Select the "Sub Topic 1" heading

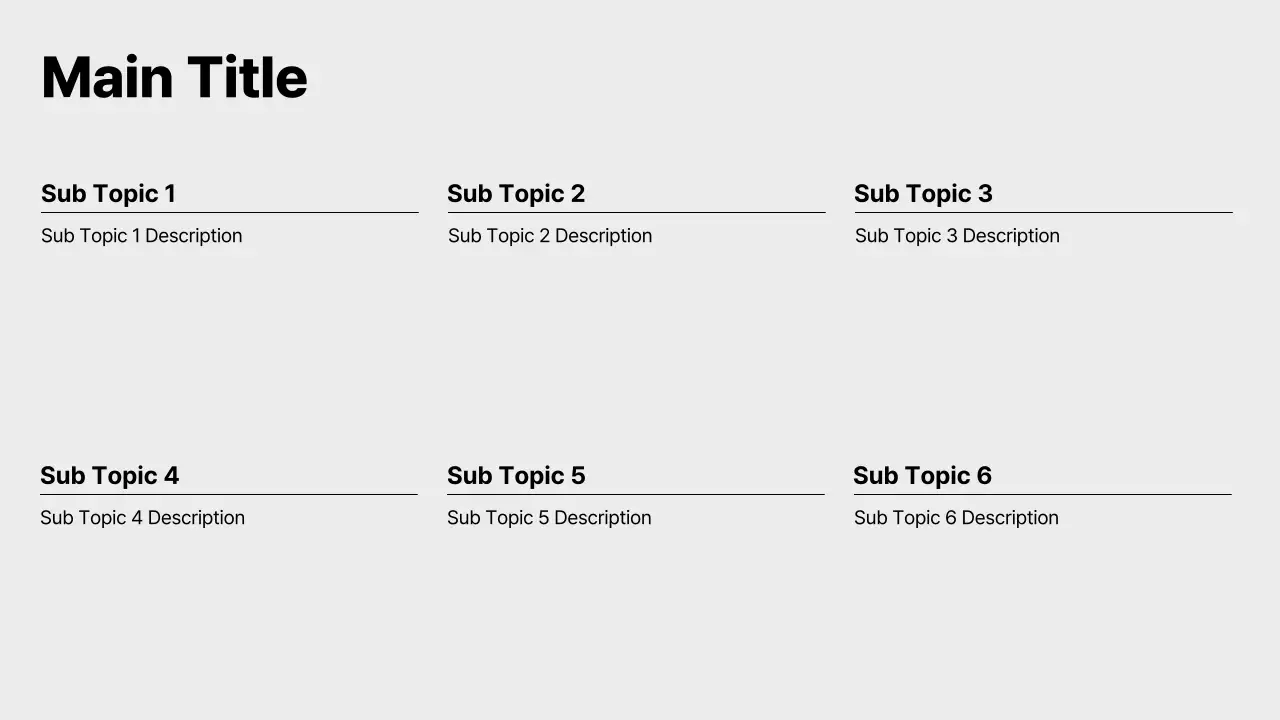[x=108, y=194]
